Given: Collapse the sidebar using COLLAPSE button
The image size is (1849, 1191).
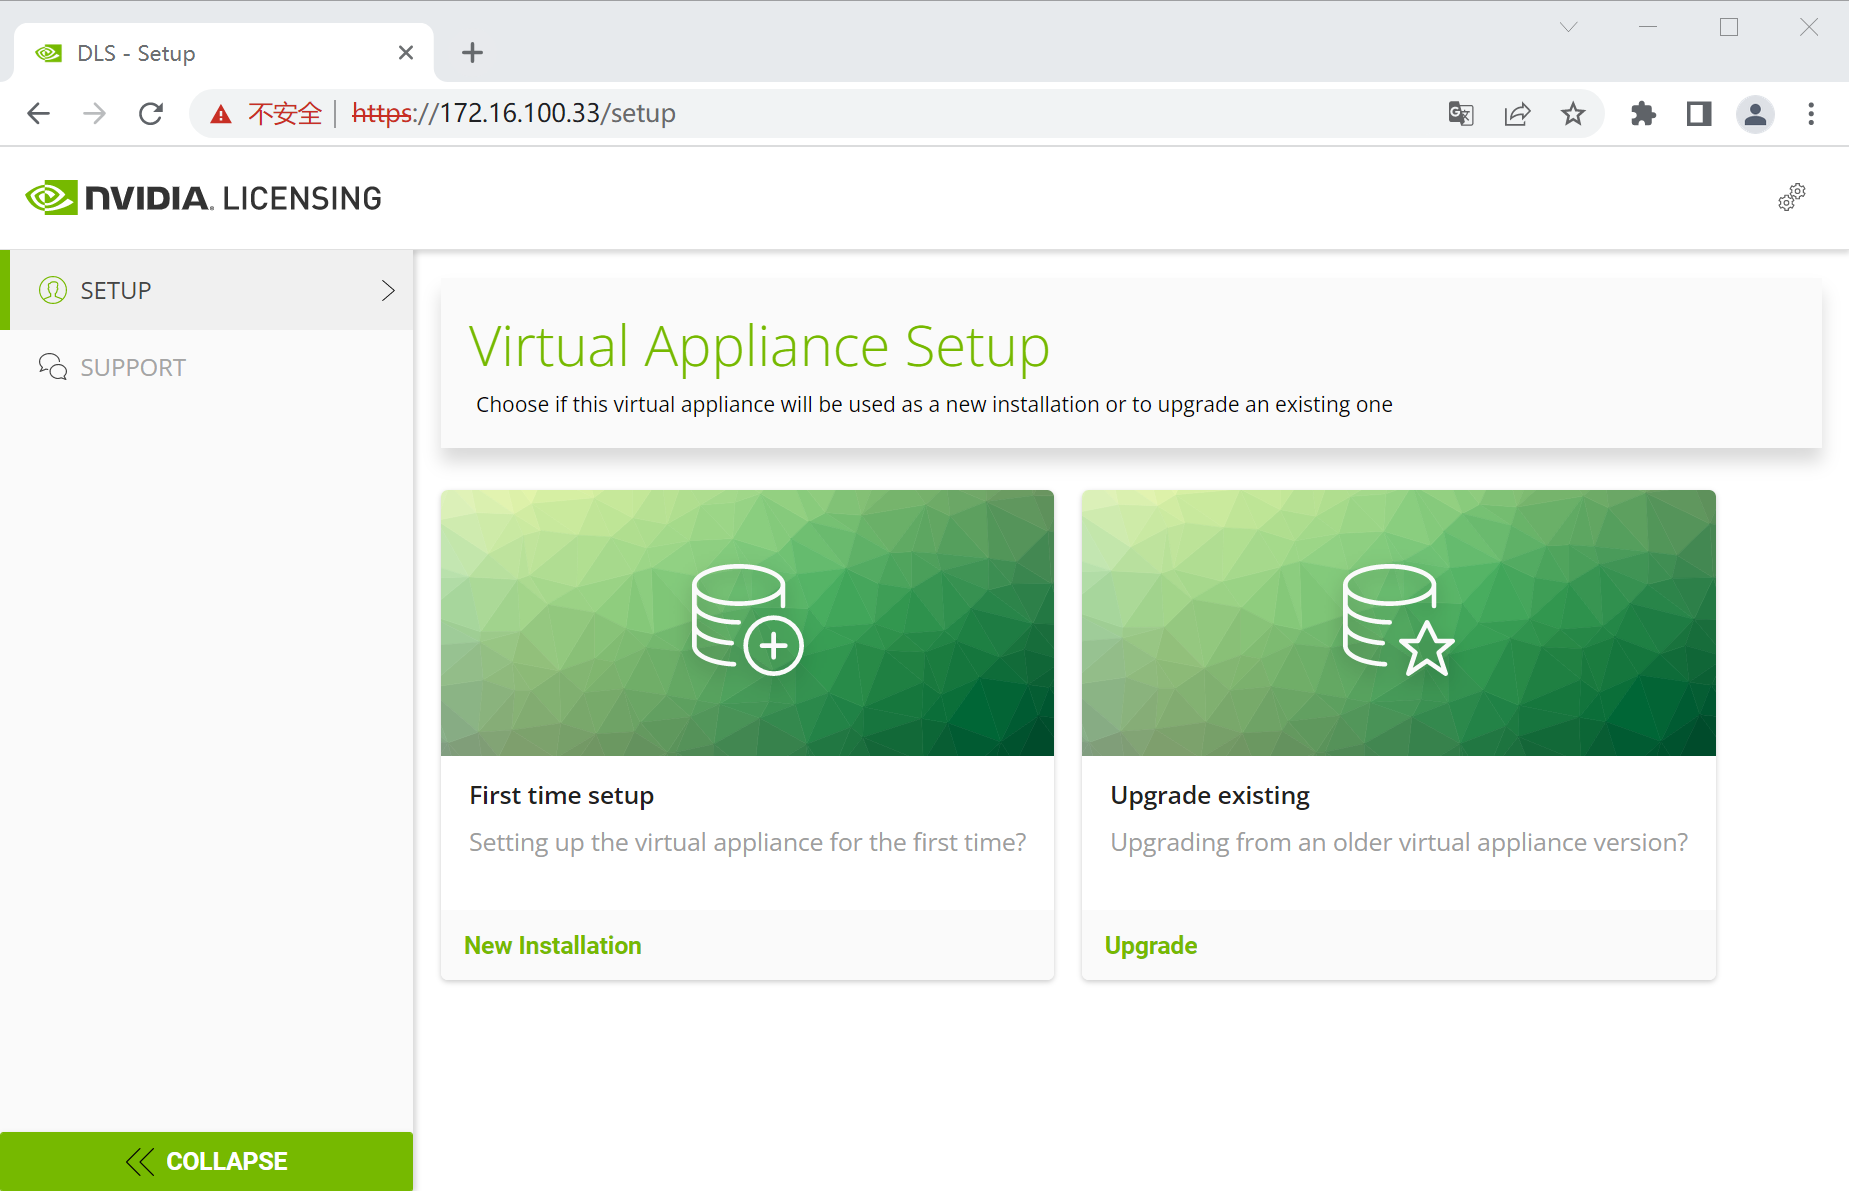Looking at the screenshot, I should pos(207,1161).
